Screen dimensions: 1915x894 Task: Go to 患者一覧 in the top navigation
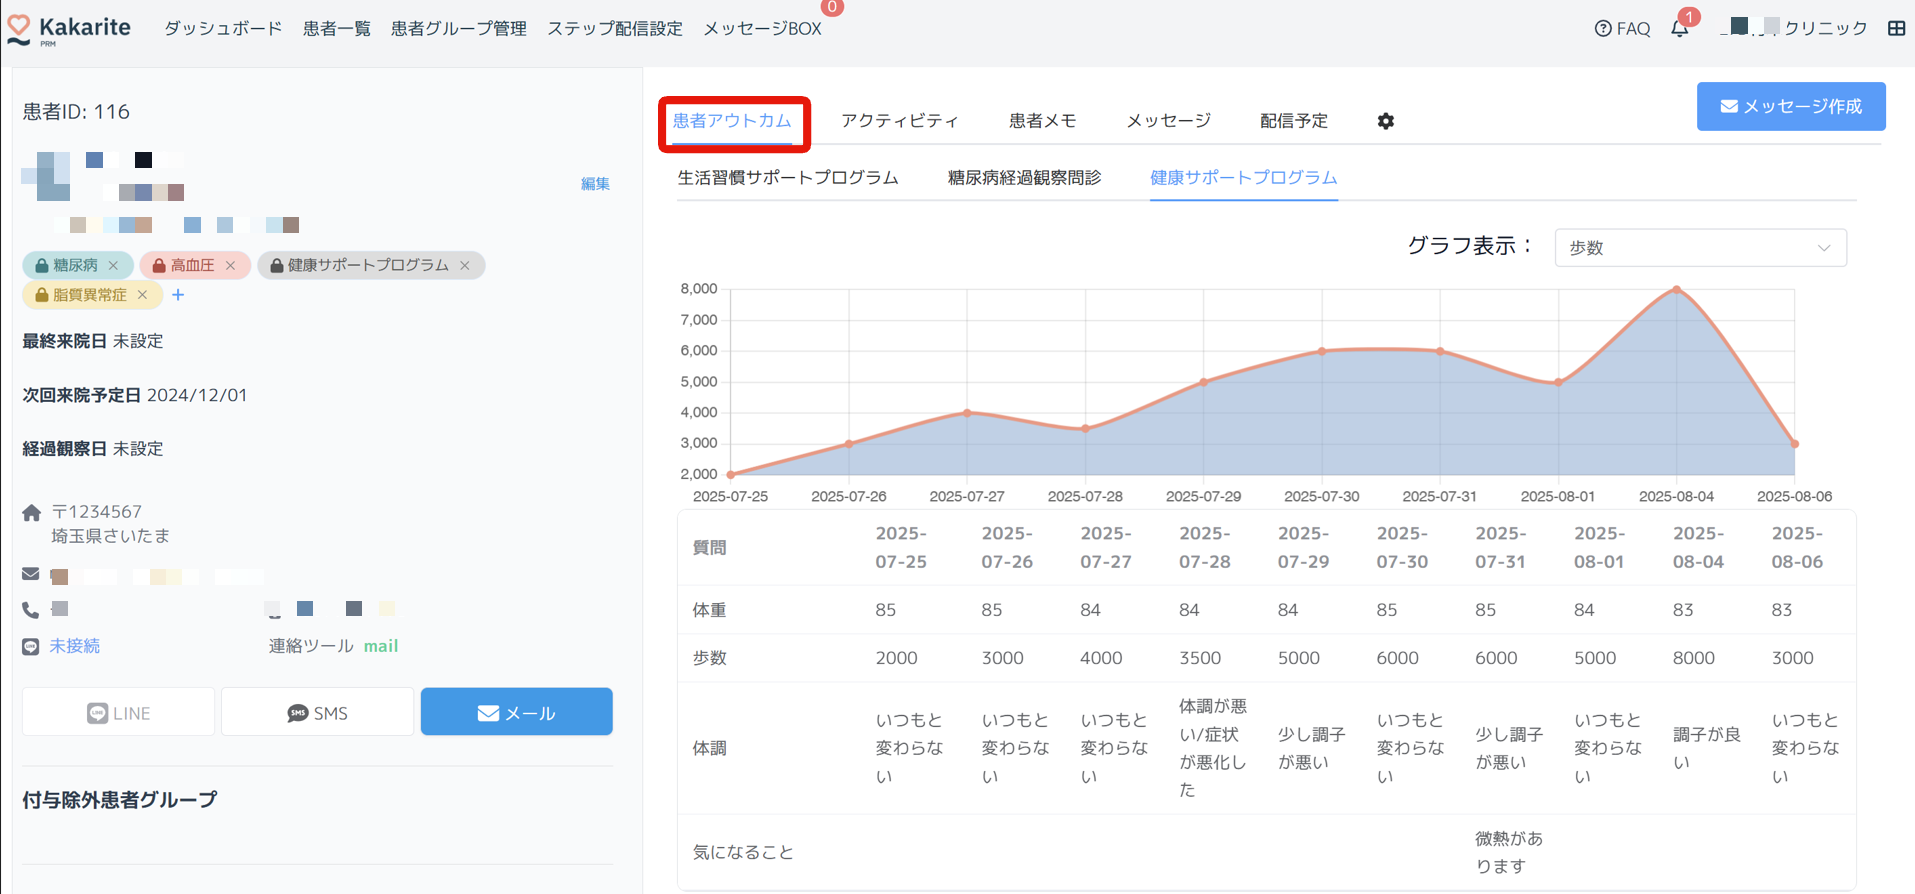336,29
